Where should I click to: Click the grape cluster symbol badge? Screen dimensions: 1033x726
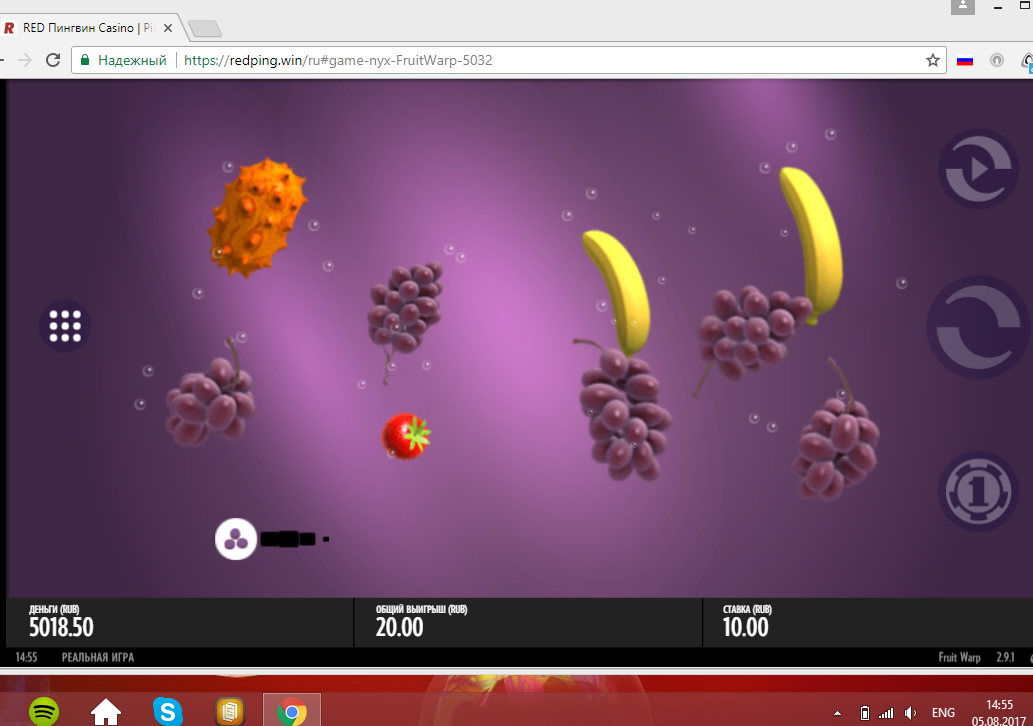[x=235, y=540]
